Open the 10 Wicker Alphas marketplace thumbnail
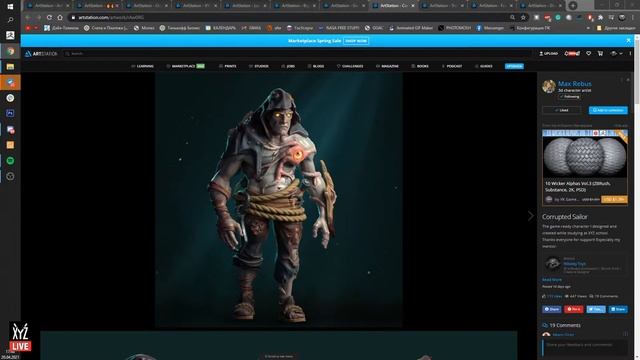 click(584, 154)
